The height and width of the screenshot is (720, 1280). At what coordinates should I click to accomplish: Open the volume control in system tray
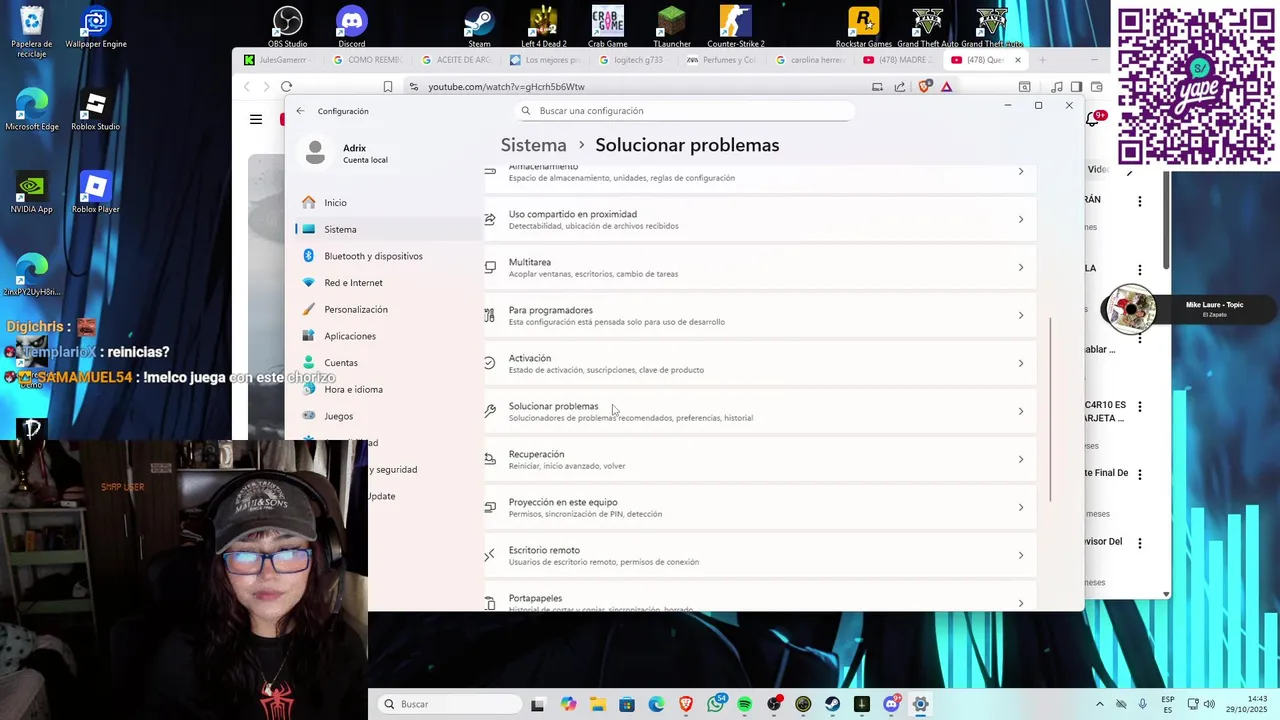coord(1208,704)
